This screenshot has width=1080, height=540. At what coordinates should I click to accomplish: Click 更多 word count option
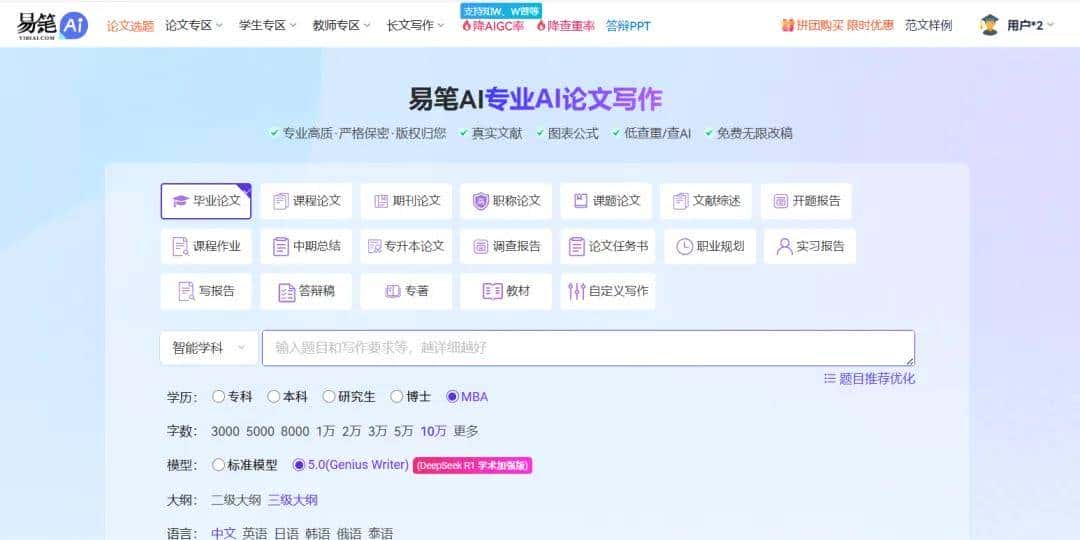coord(466,431)
